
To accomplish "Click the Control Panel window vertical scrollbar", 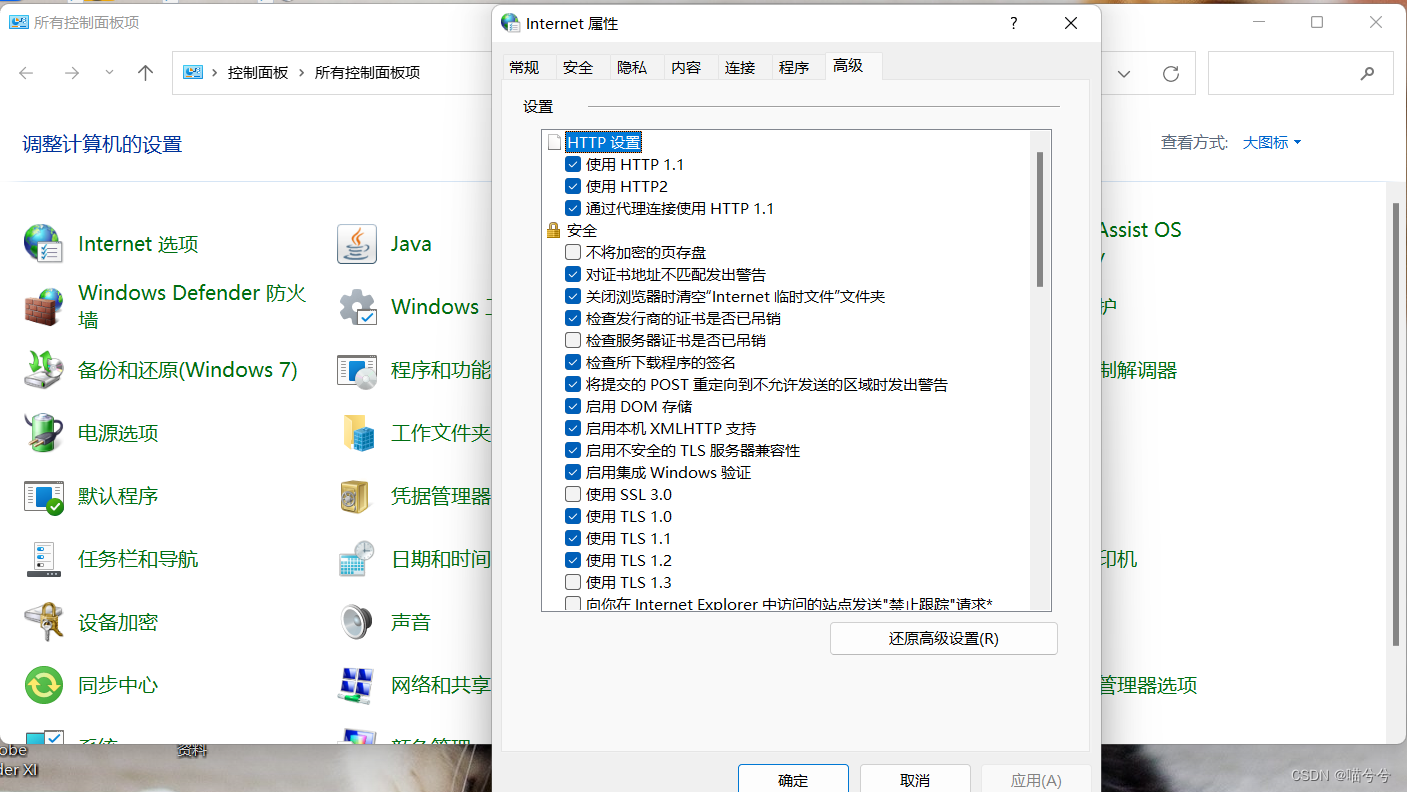I will point(1398,424).
